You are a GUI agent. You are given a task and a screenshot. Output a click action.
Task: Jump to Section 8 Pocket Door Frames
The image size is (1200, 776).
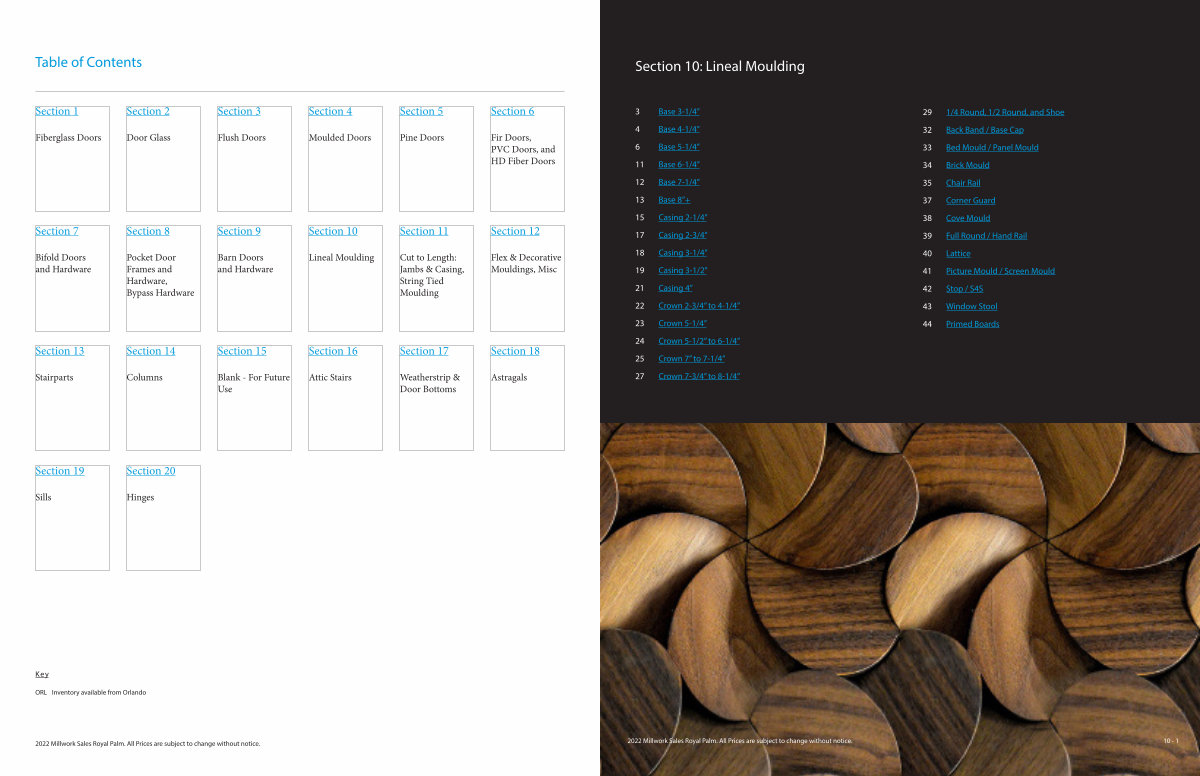point(148,232)
